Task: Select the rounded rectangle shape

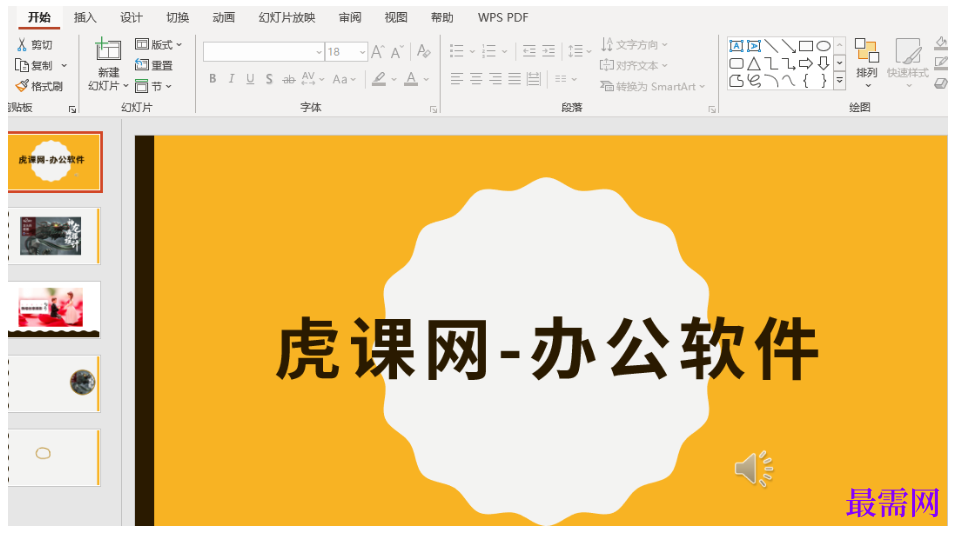Action: [x=736, y=63]
